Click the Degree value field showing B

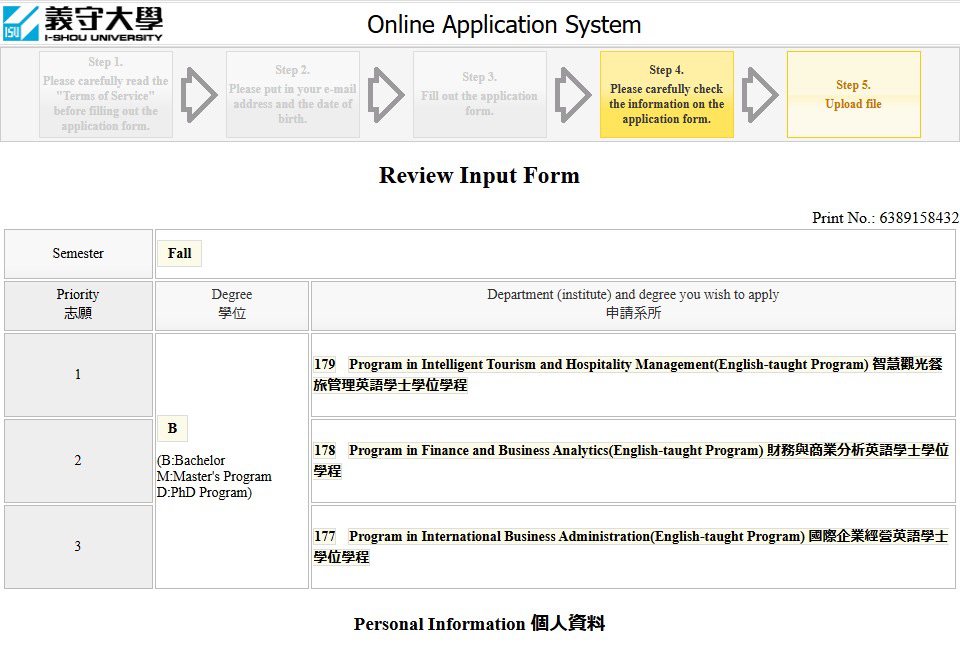pyautogui.click(x=172, y=429)
